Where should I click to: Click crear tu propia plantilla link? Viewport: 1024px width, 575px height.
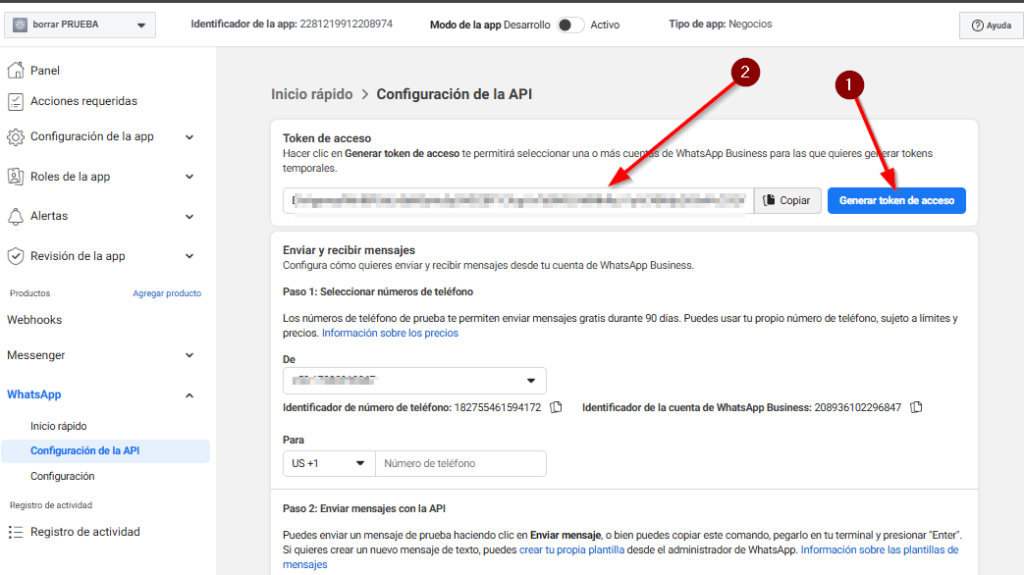point(571,550)
